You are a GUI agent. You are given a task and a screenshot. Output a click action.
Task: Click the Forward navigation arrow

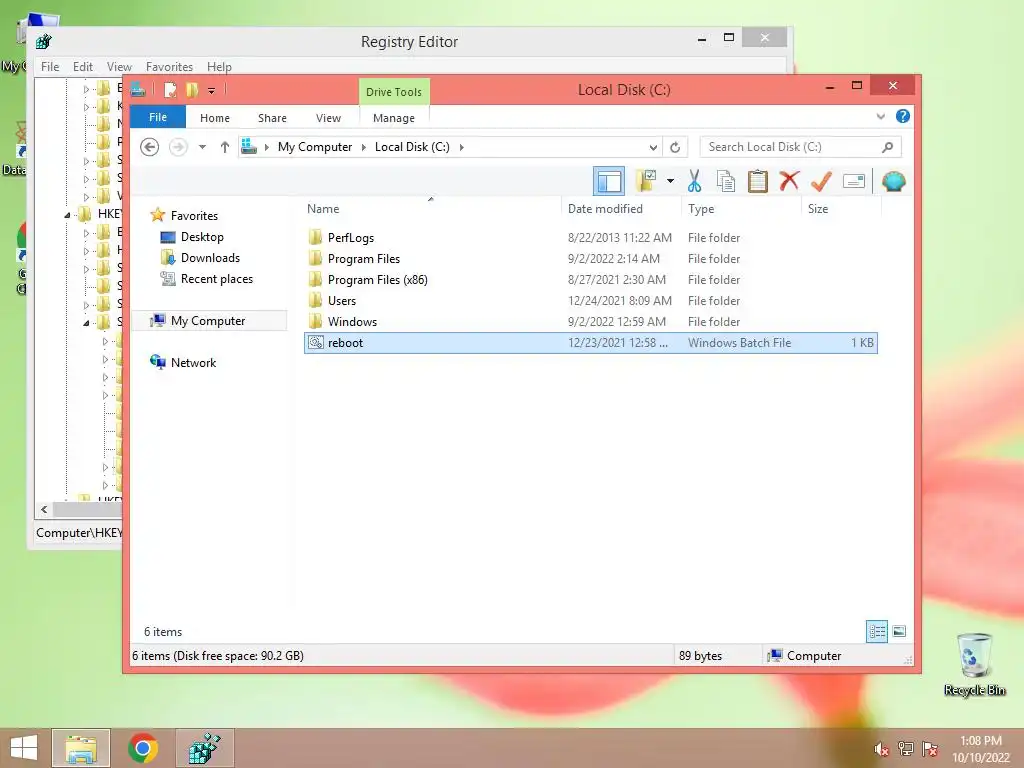178,147
